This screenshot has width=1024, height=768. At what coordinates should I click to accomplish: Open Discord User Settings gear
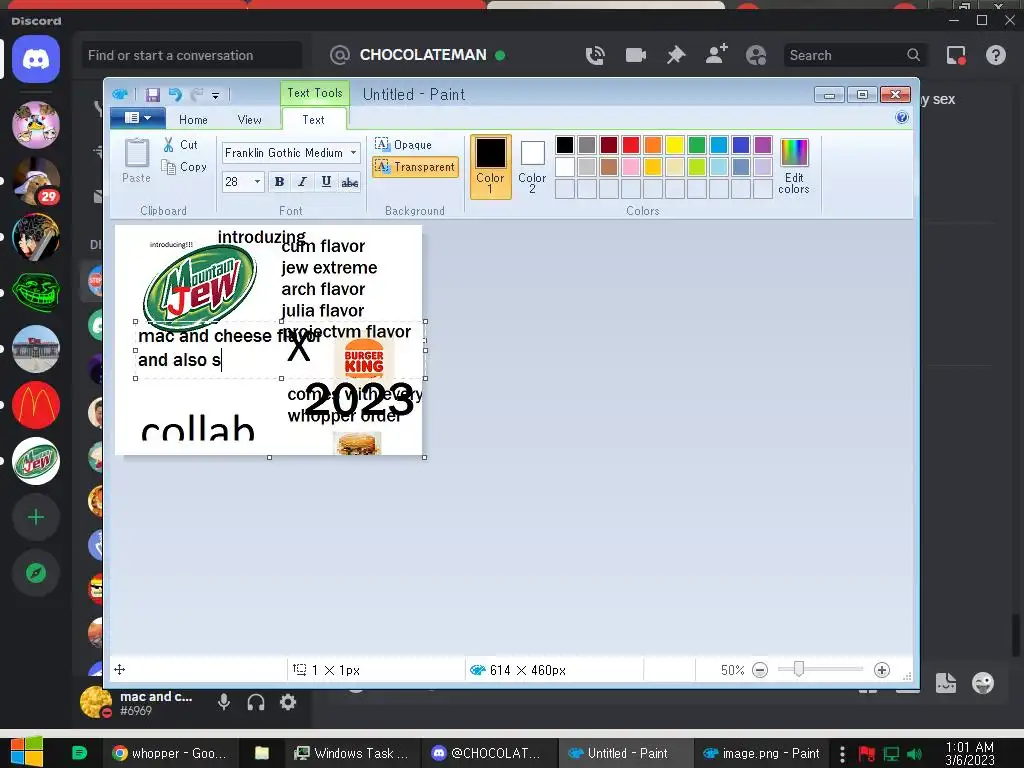[288, 703]
